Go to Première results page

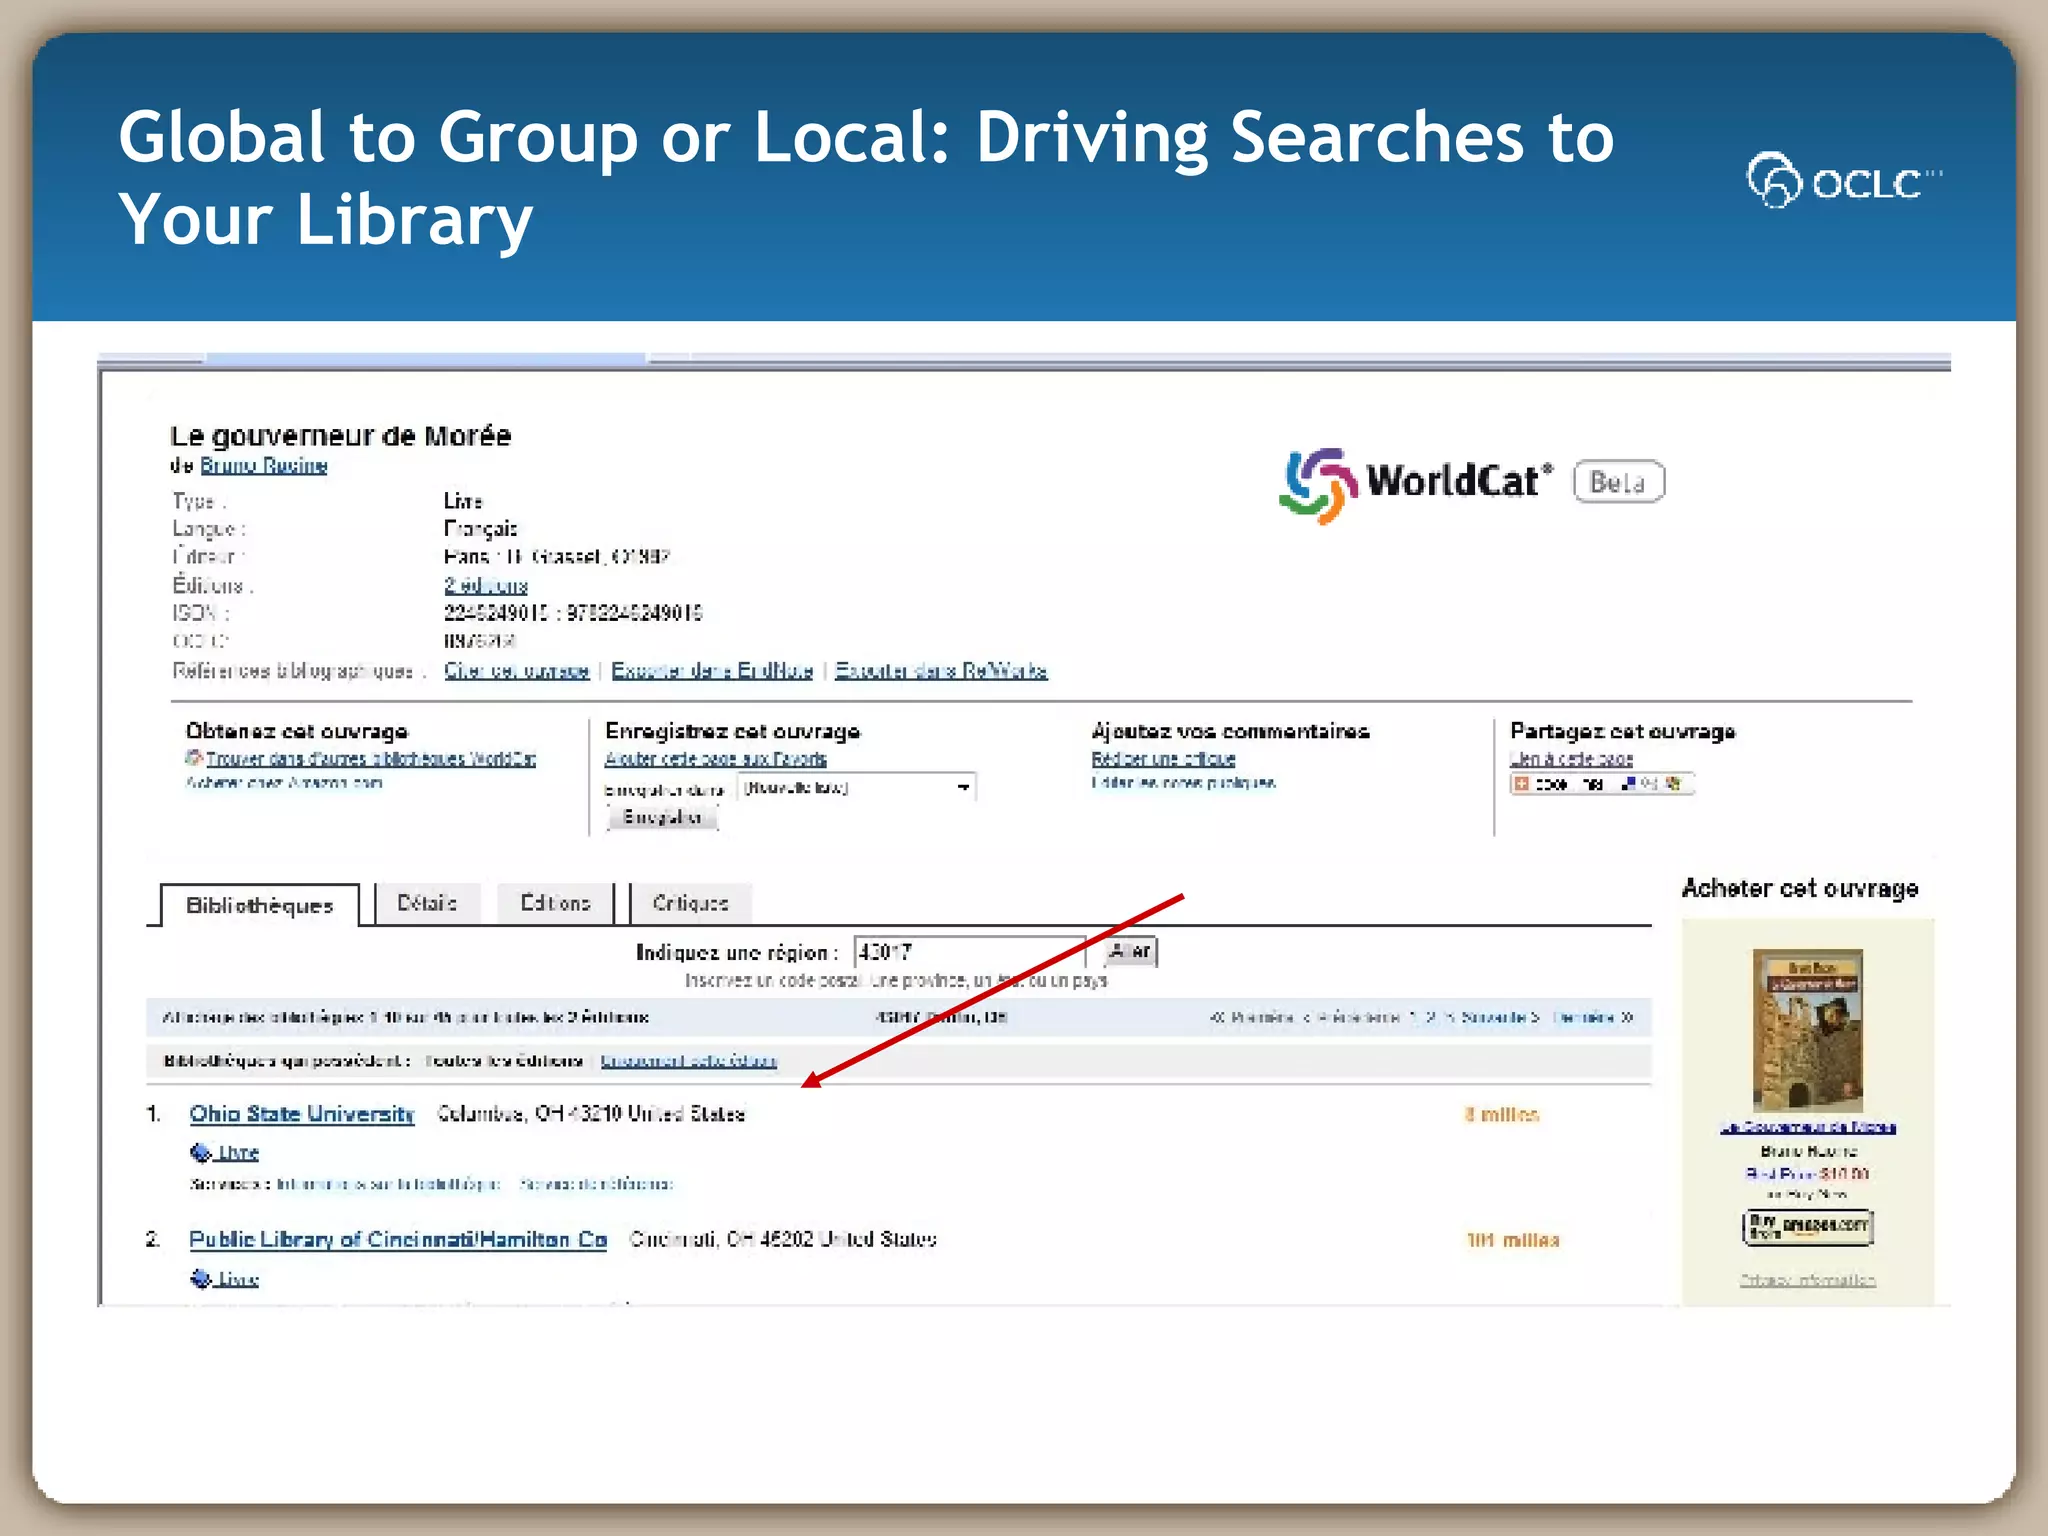[x=1253, y=1017]
